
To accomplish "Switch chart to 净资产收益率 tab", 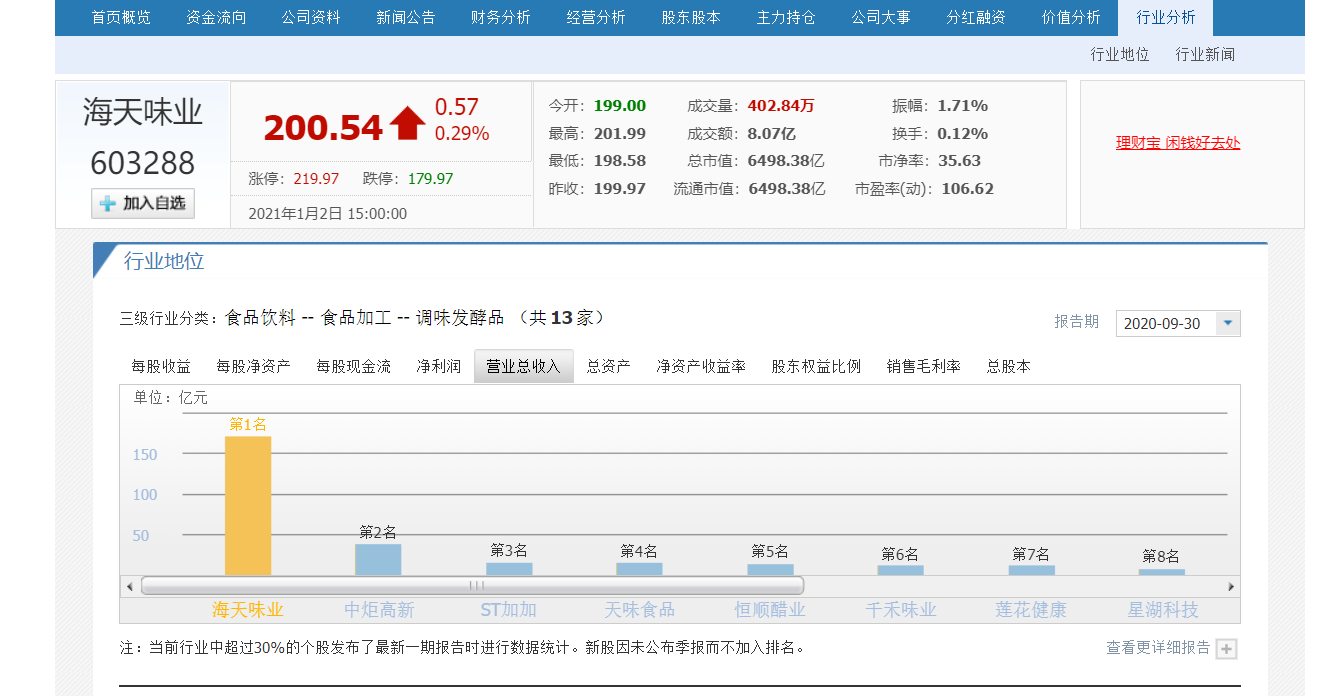I will (x=701, y=367).
